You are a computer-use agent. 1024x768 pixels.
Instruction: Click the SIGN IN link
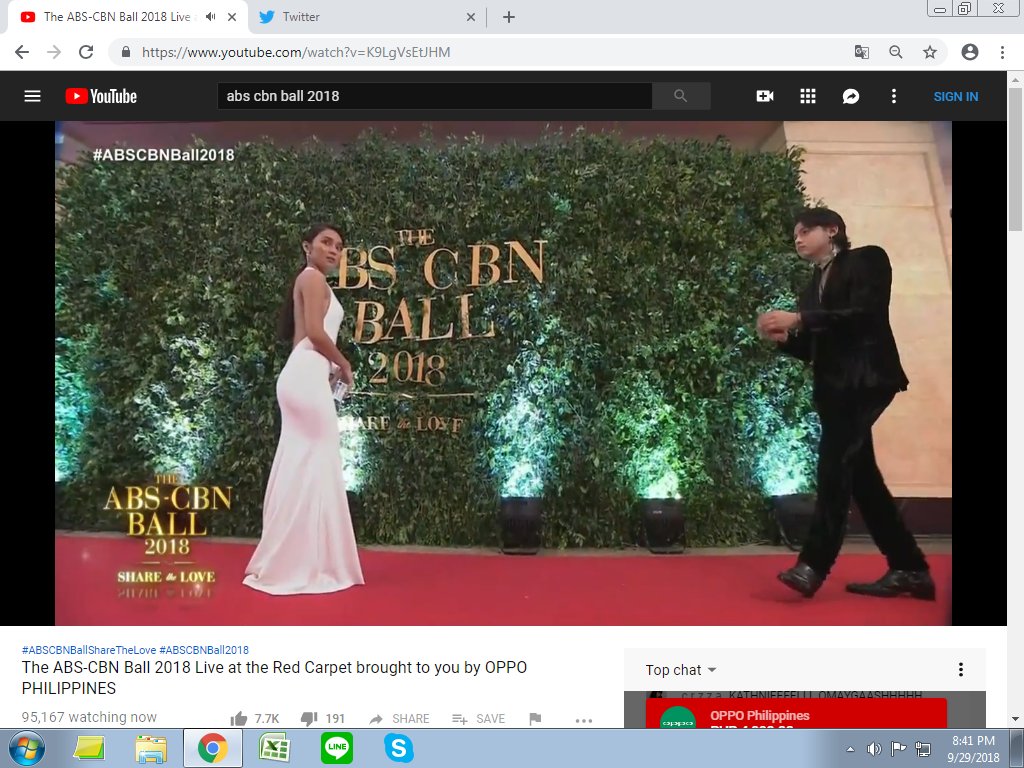[x=955, y=97]
